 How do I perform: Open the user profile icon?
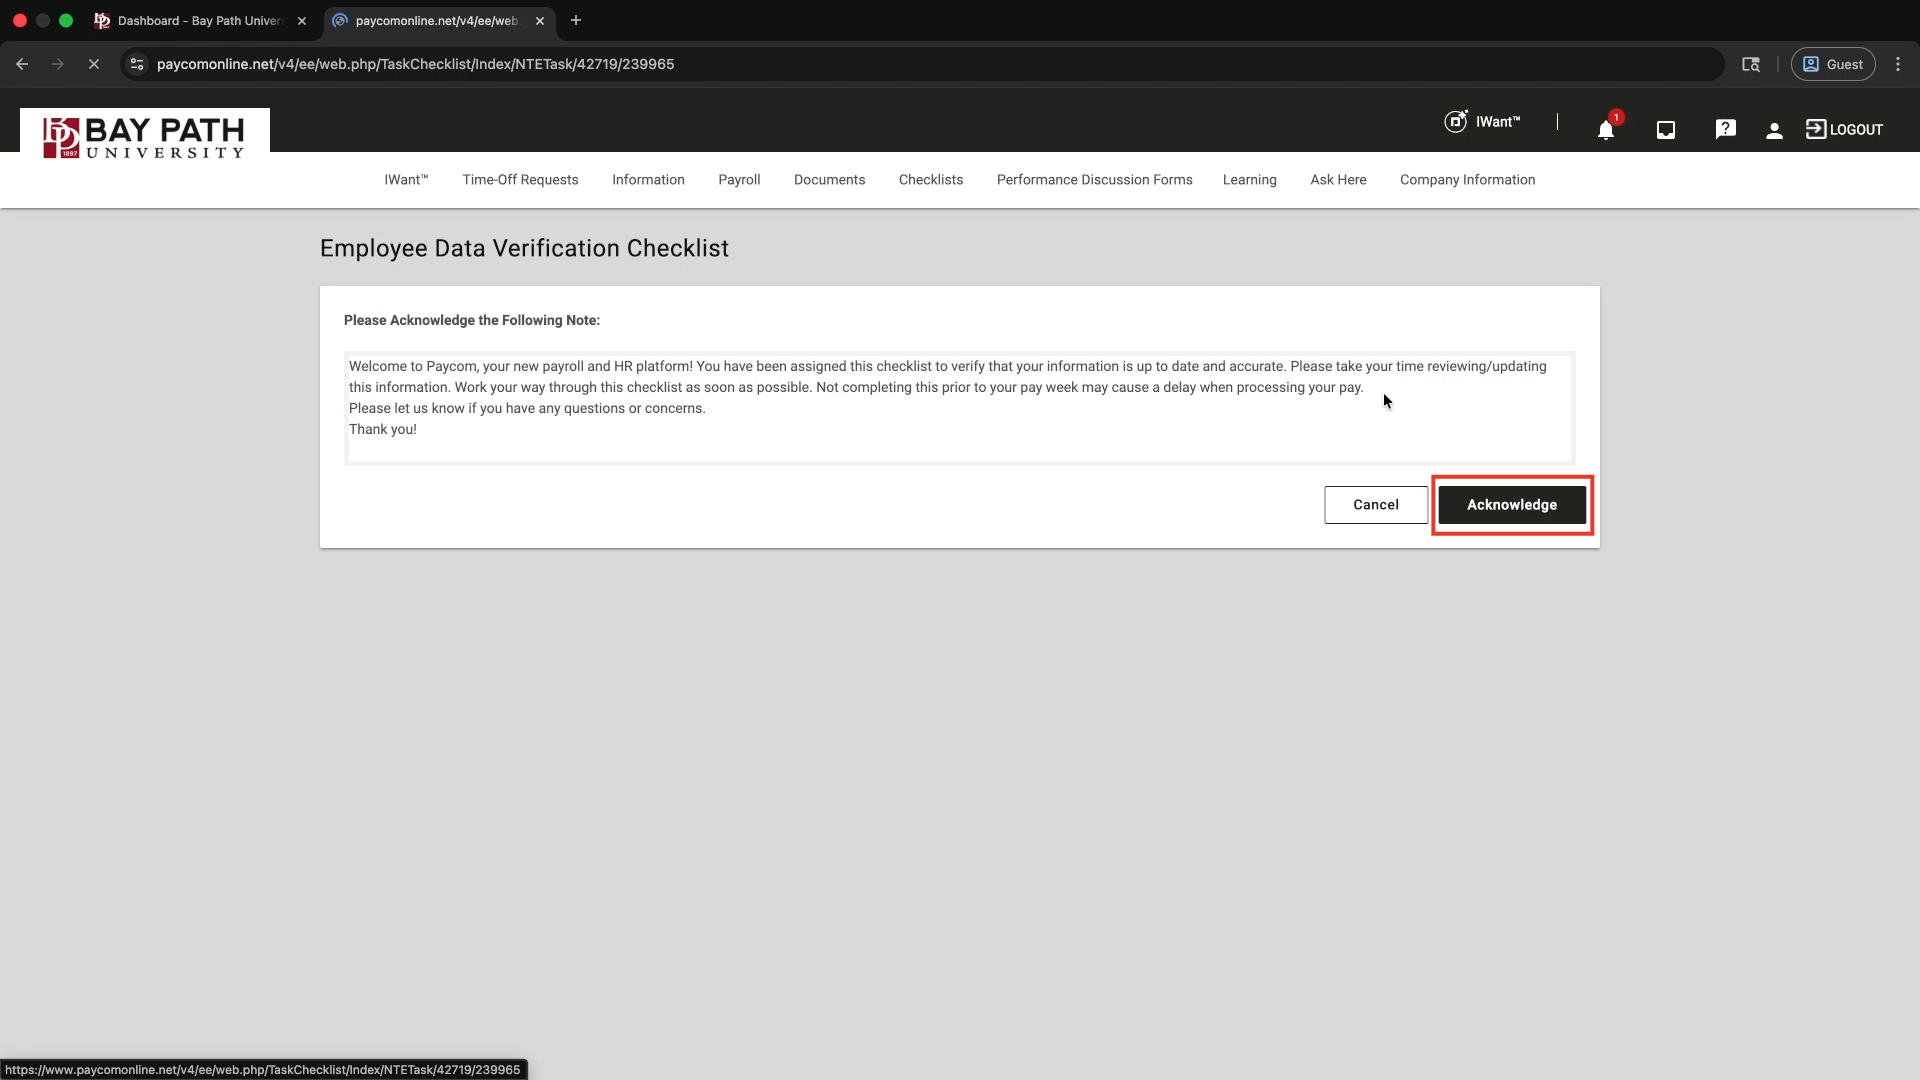(1774, 130)
